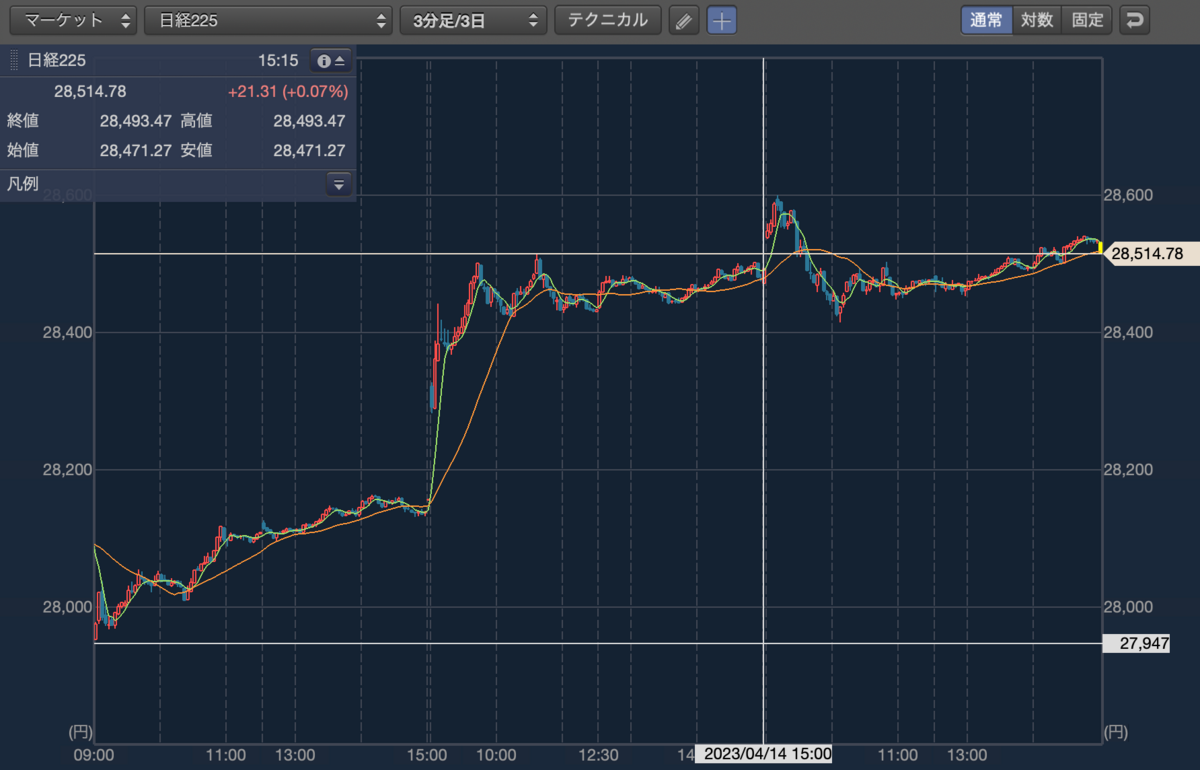Click the 安値 label in the info panel
Viewport: 1200px width, 770px height.
click(196, 151)
